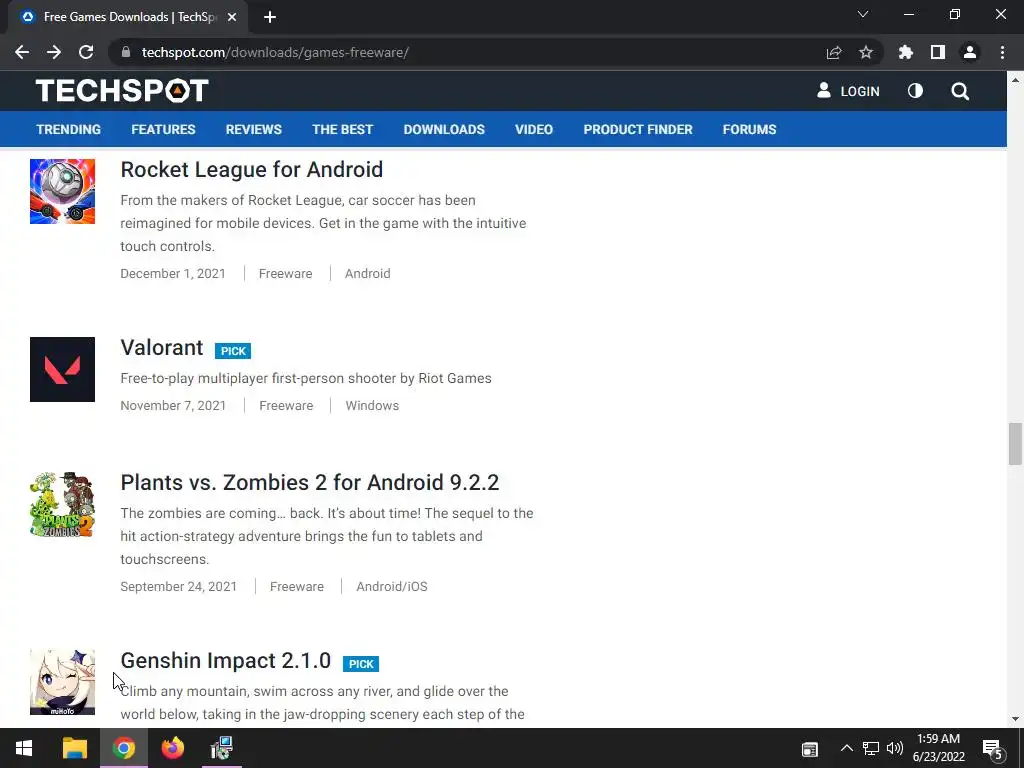Viewport: 1024px width, 768px height.
Task: Click 'Windows' platform text under Valorant
Action: click(x=372, y=406)
